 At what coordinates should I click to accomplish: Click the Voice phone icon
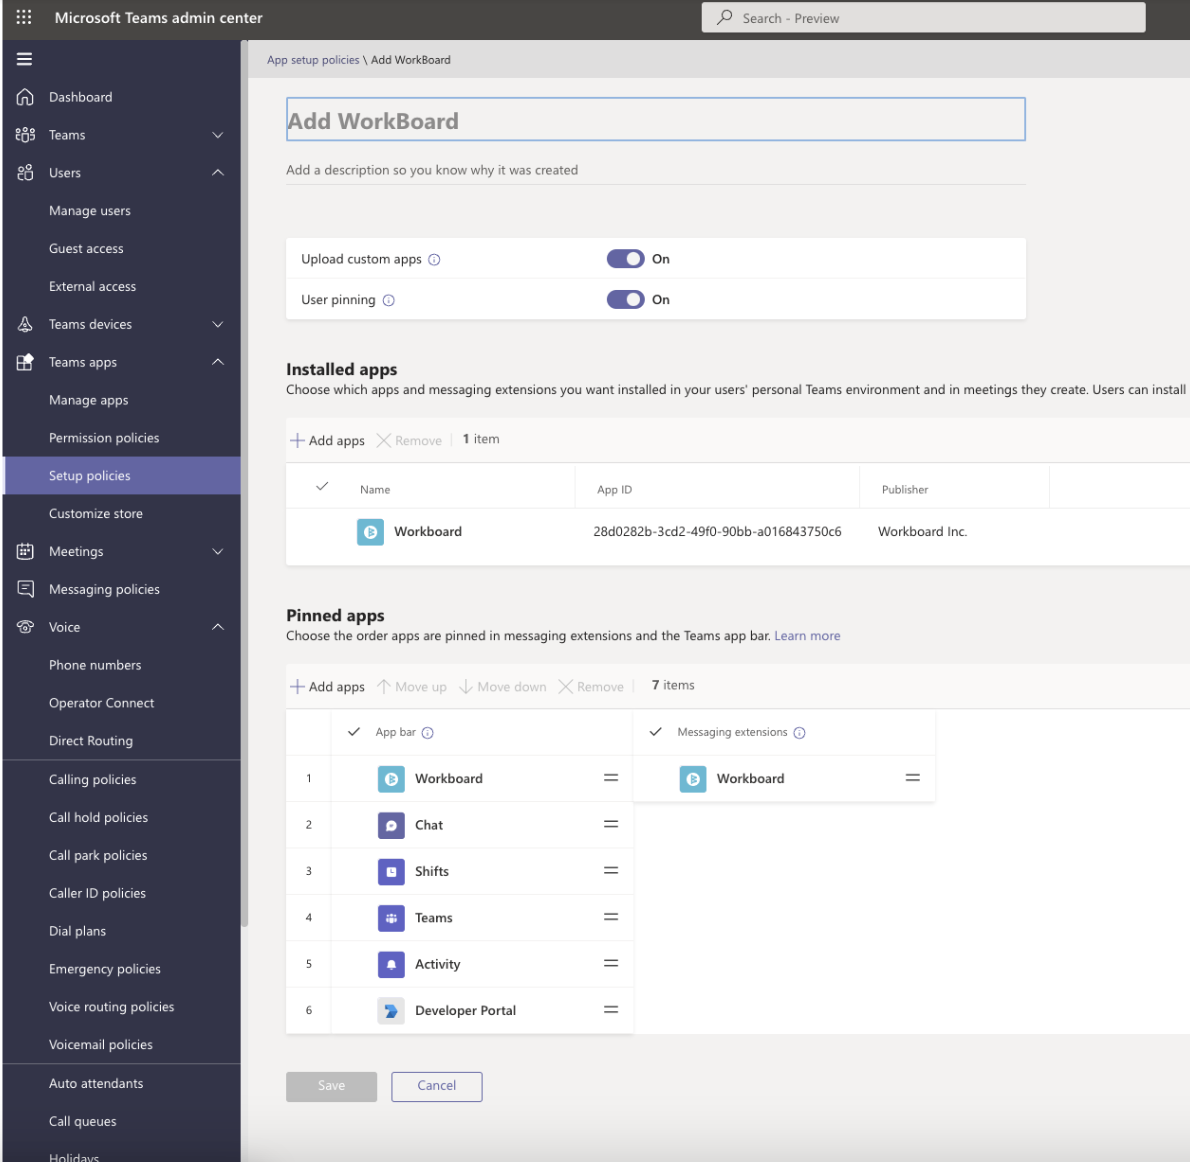point(25,627)
